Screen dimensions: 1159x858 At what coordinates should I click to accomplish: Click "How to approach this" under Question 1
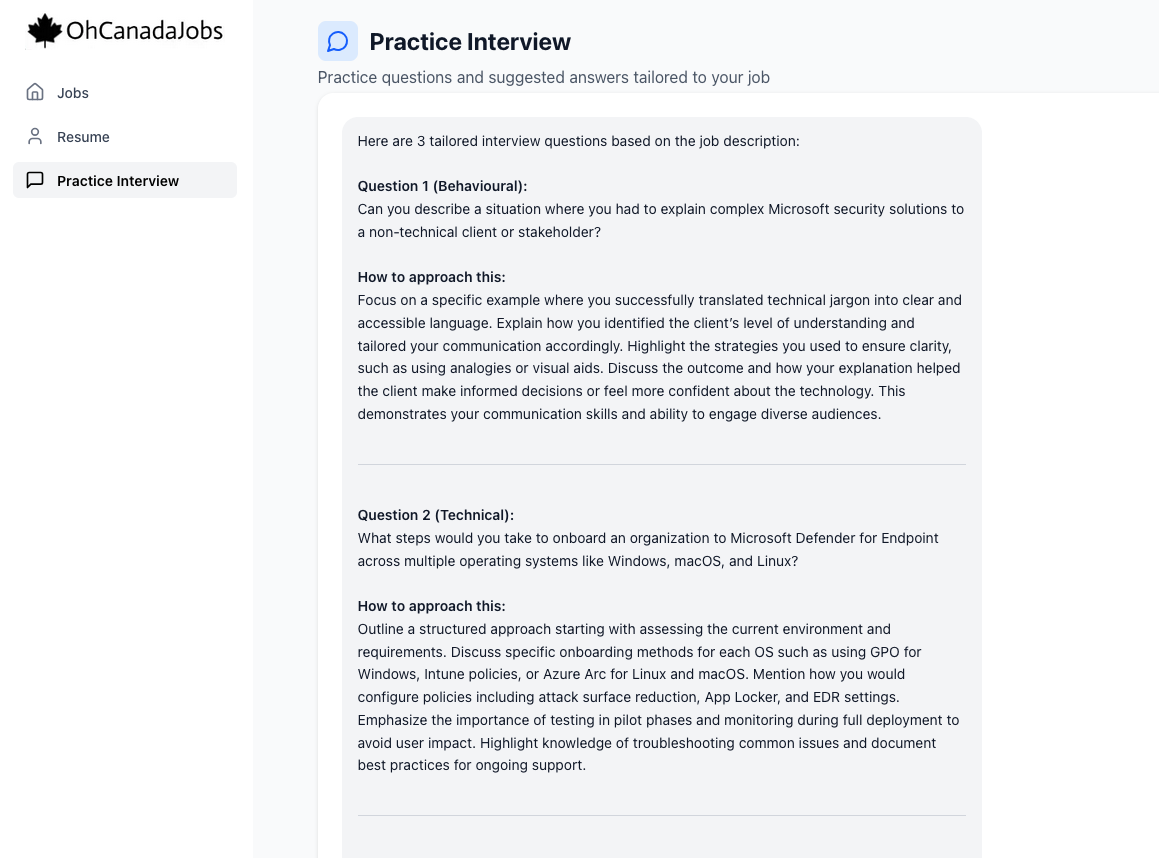point(432,277)
